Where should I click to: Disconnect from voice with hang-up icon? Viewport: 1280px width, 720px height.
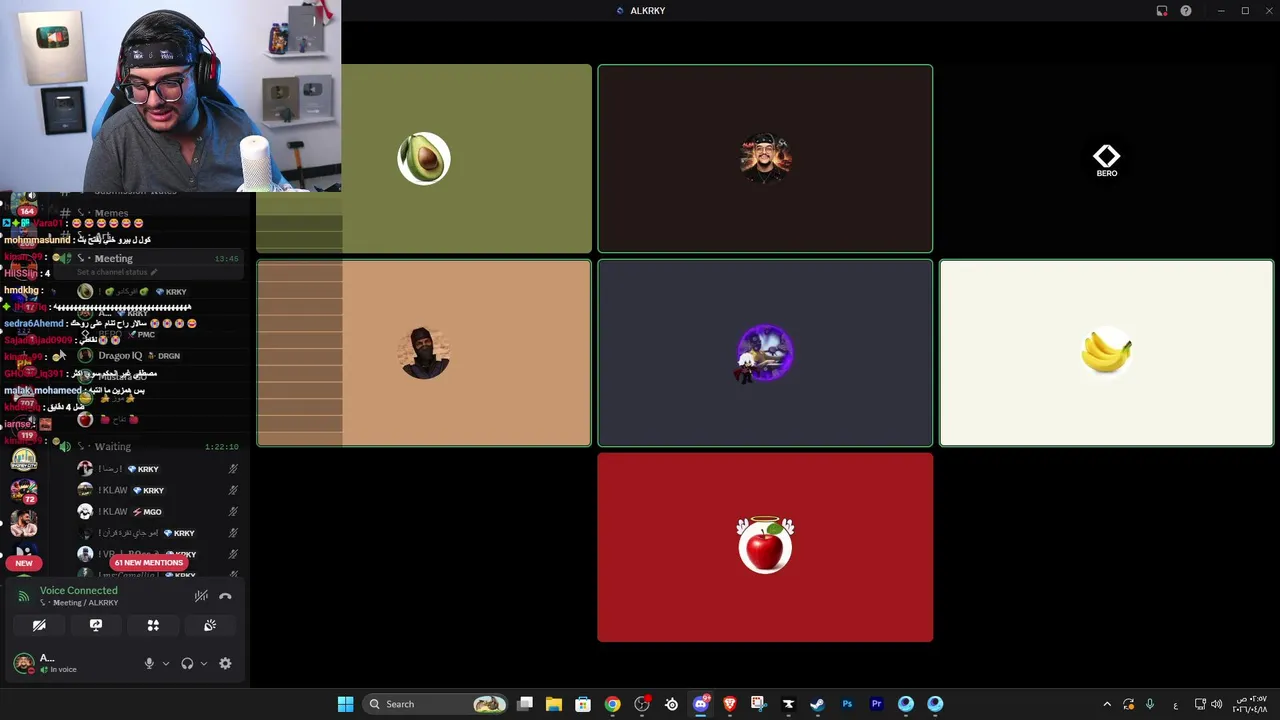tap(225, 596)
